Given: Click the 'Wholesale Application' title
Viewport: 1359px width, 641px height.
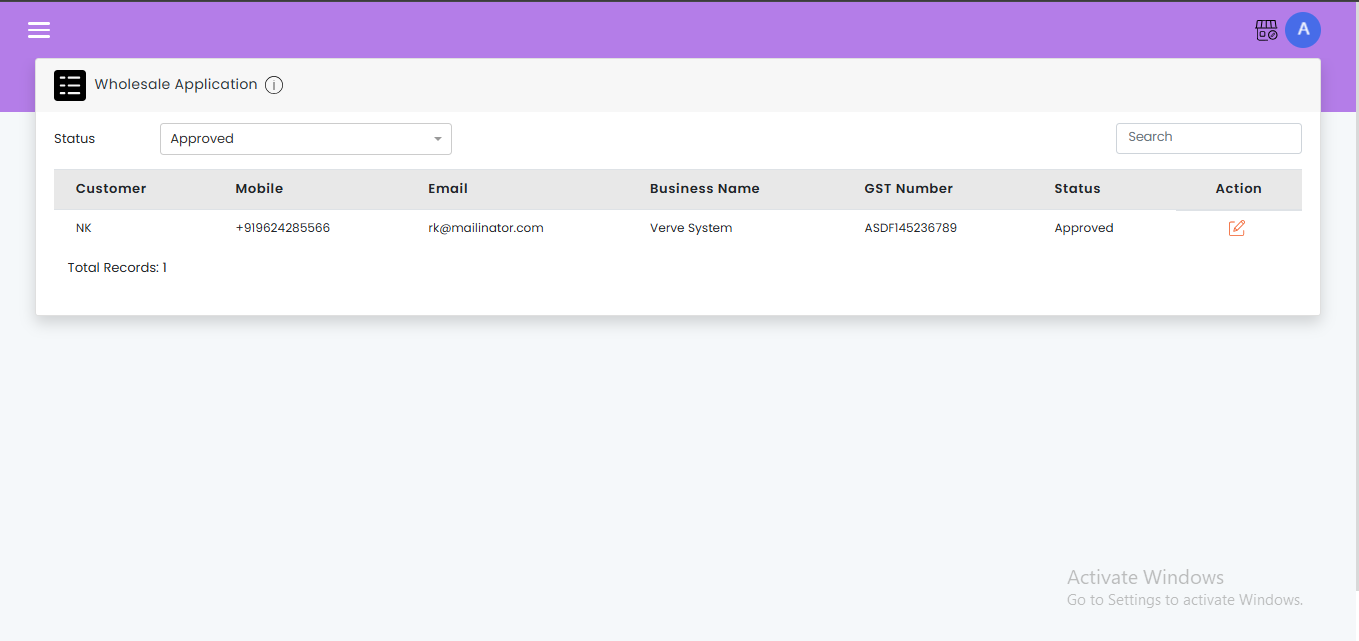Looking at the screenshot, I should tap(176, 85).
